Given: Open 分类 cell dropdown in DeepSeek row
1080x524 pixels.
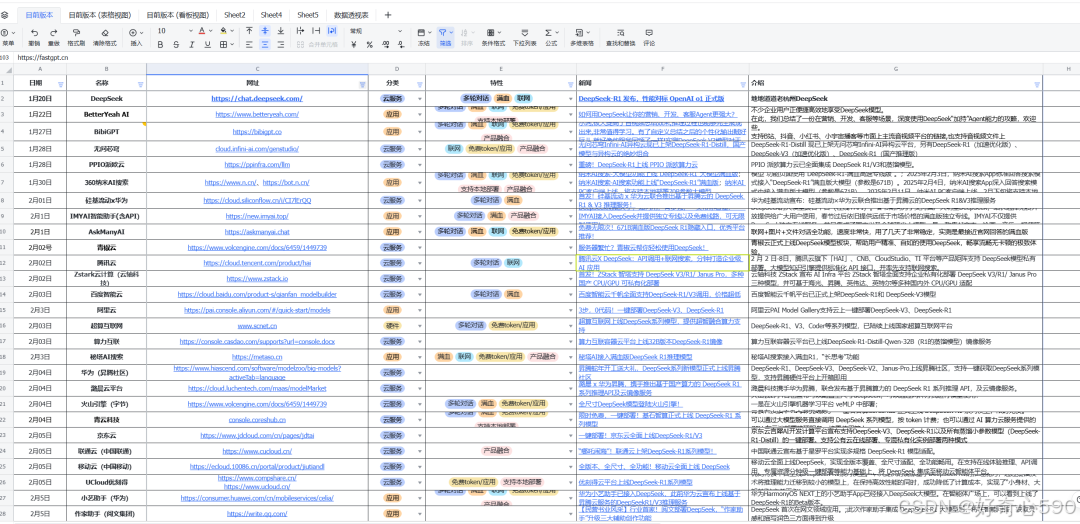Looking at the screenshot, I should coord(420,98).
